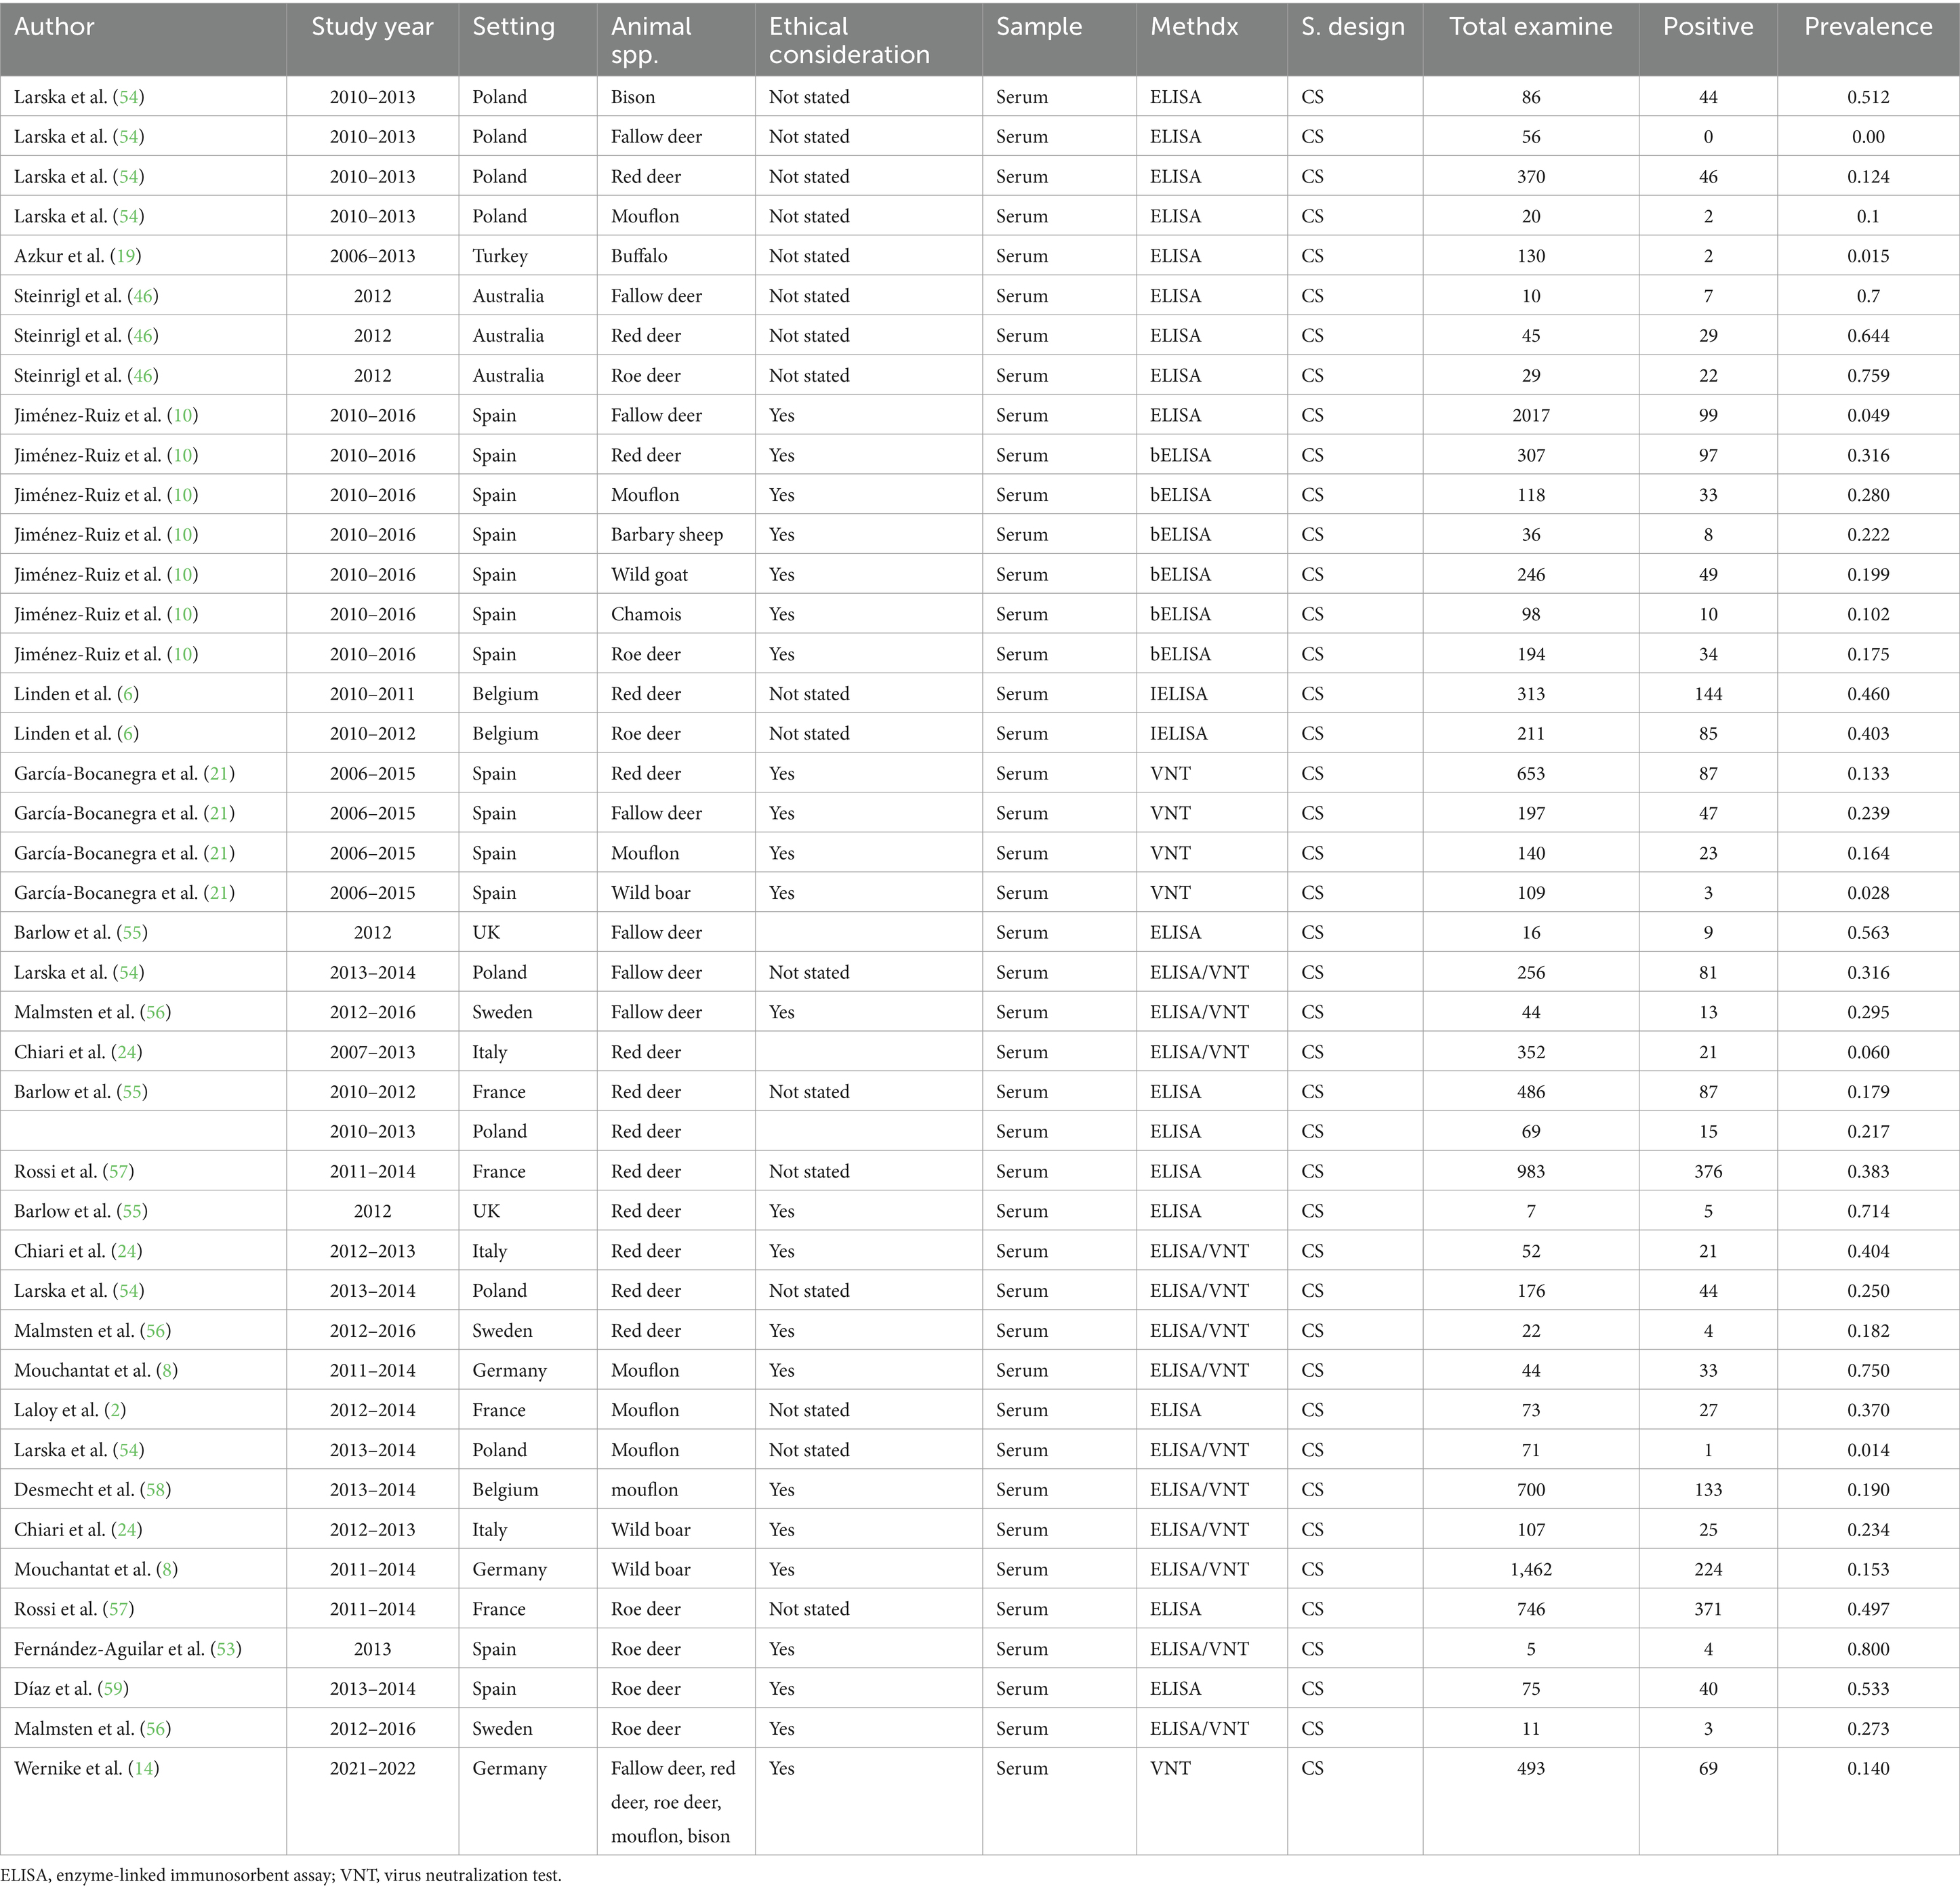Click the total examined value "983"
Image resolution: width=1960 pixels, height=1890 pixels.
[1531, 1171]
